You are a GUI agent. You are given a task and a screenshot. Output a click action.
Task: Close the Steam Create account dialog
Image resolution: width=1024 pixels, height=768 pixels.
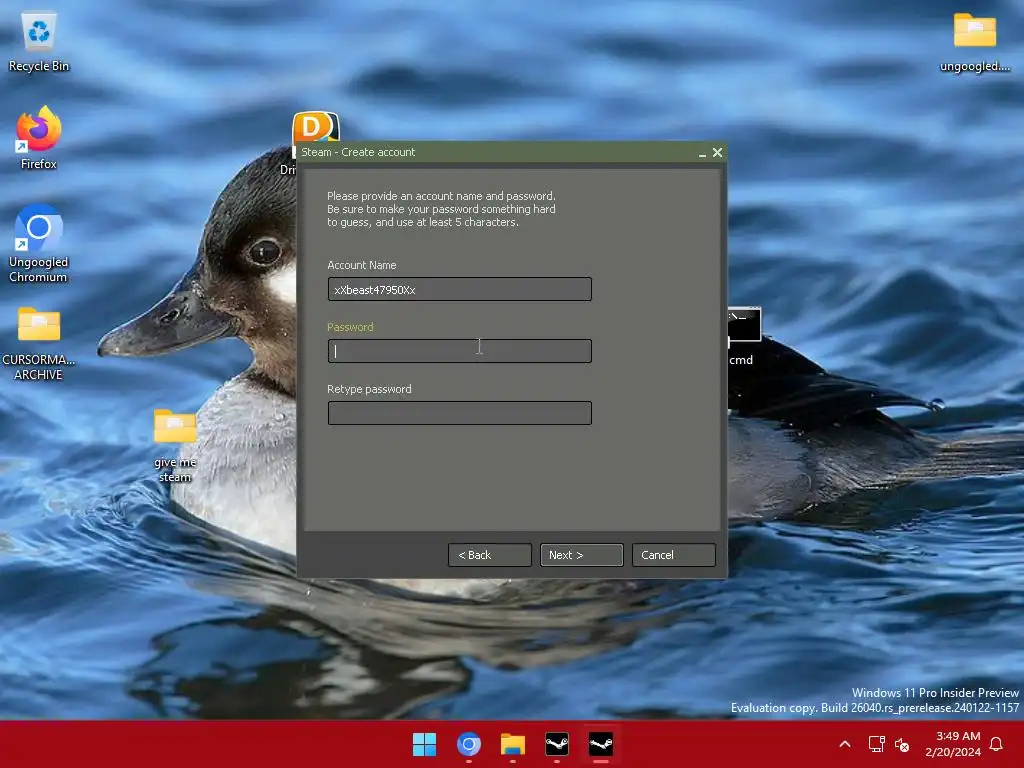click(717, 152)
